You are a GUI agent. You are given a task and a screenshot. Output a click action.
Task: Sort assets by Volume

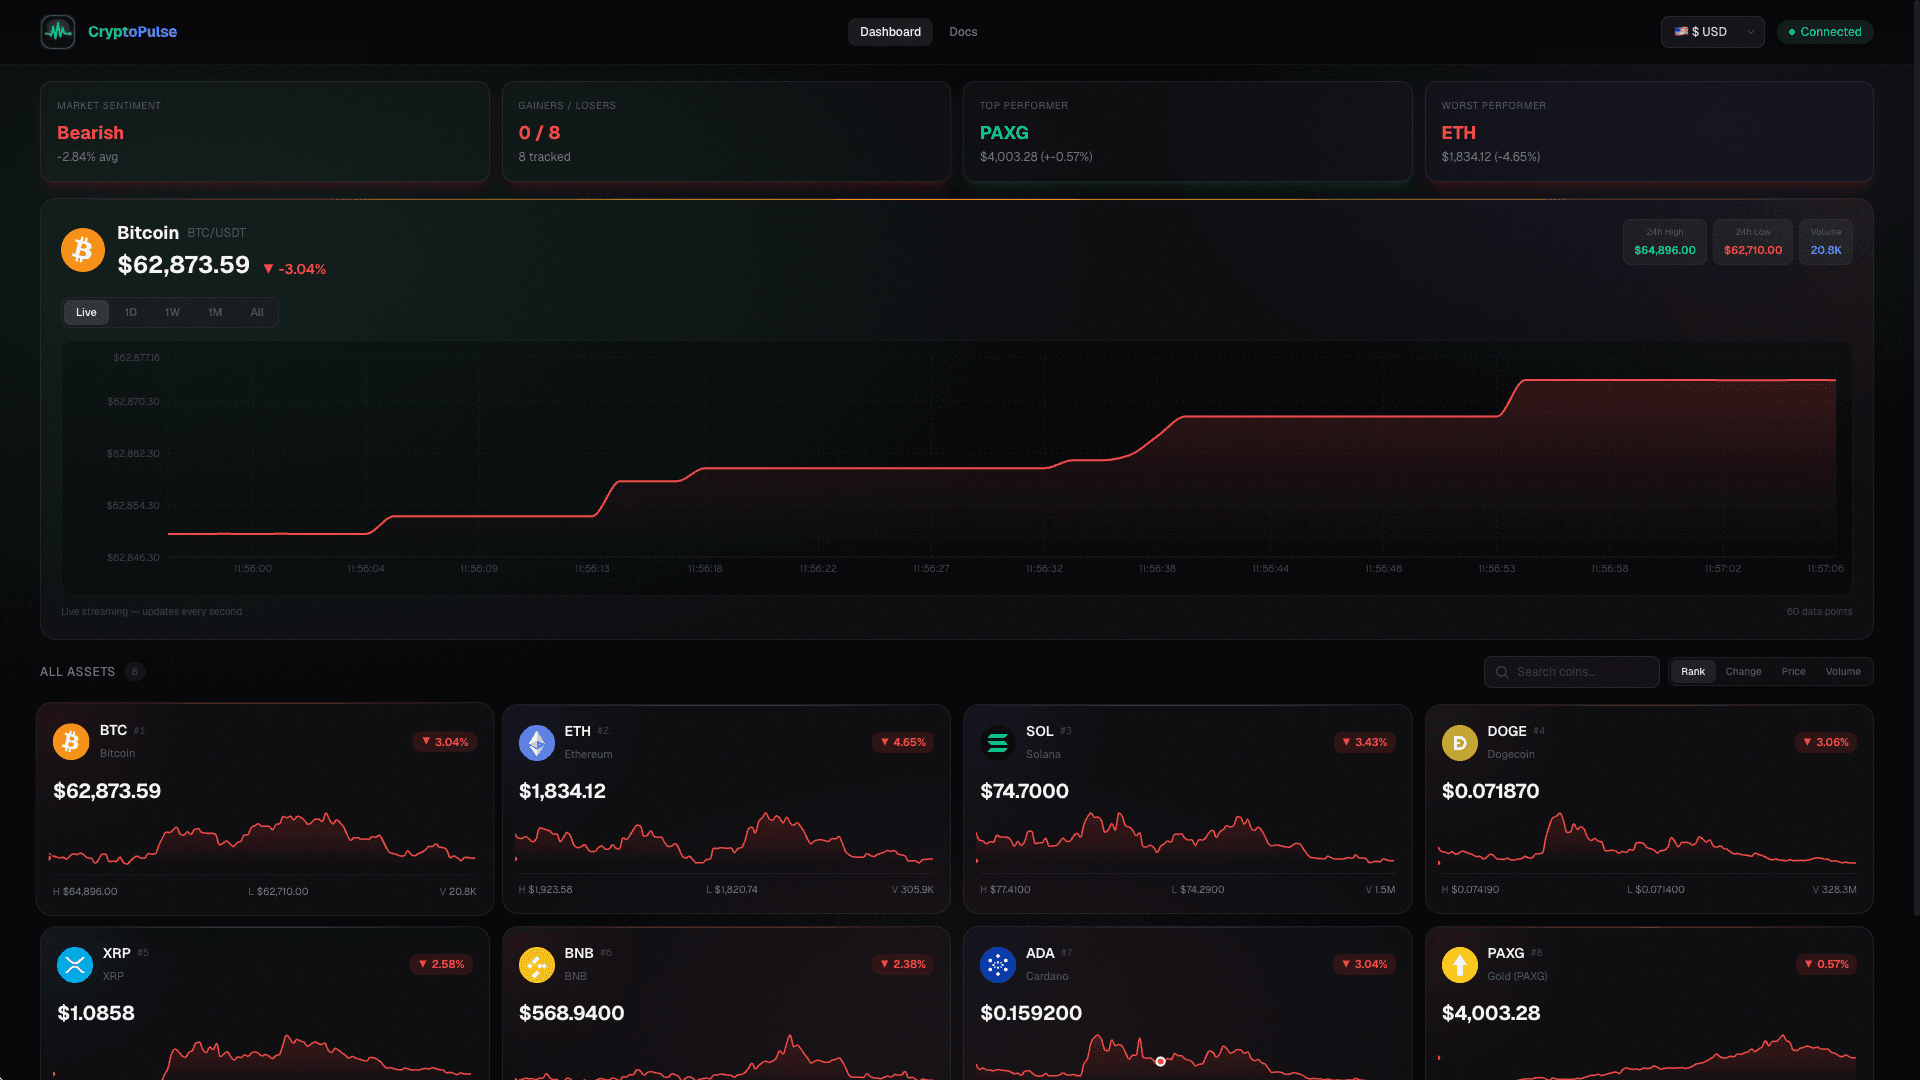[x=1843, y=672]
